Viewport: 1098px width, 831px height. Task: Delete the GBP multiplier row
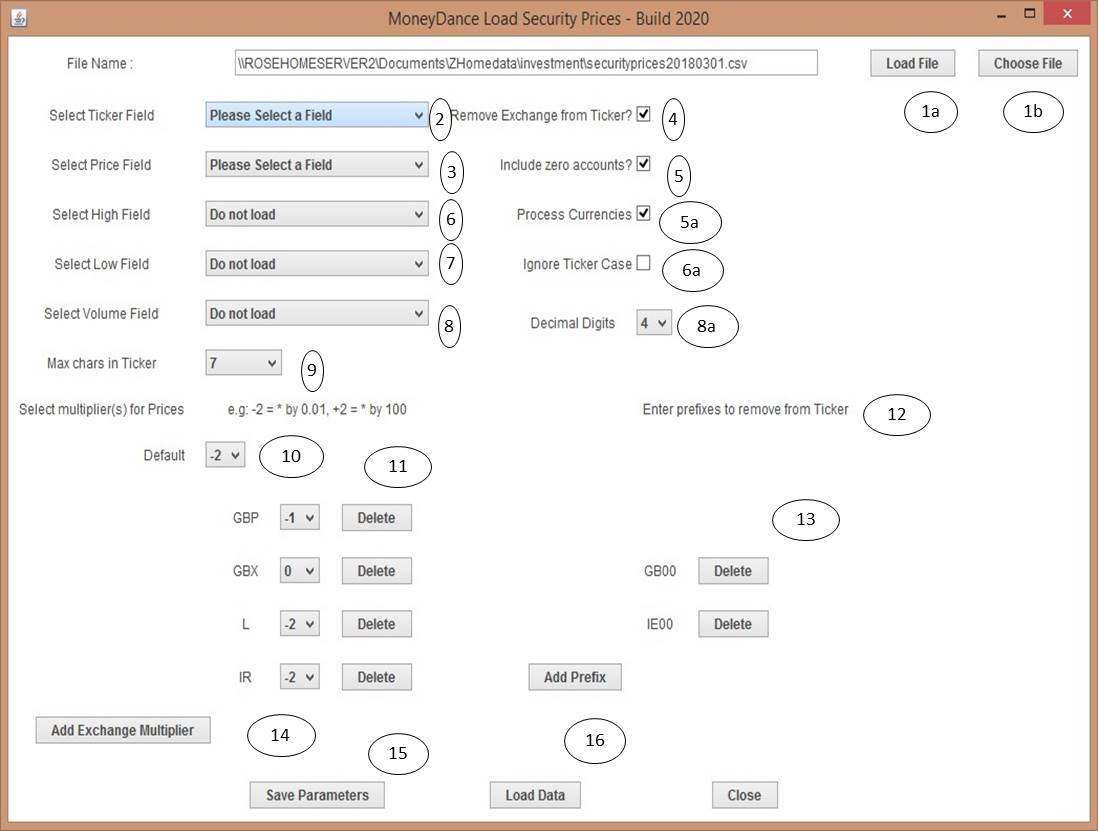tap(377, 518)
